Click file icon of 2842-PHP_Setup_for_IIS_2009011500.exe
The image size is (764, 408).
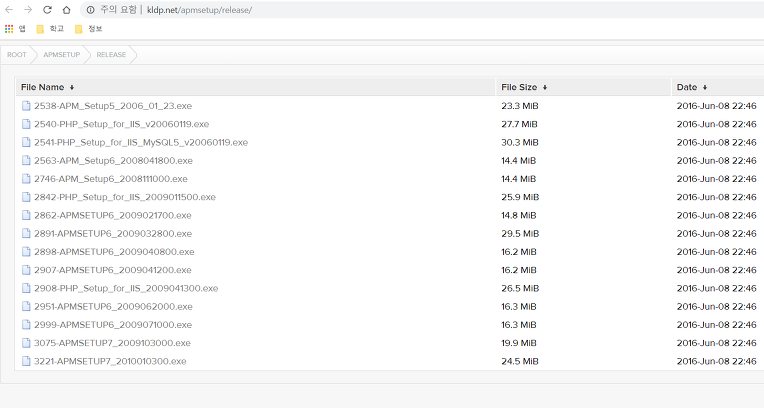pos(26,197)
